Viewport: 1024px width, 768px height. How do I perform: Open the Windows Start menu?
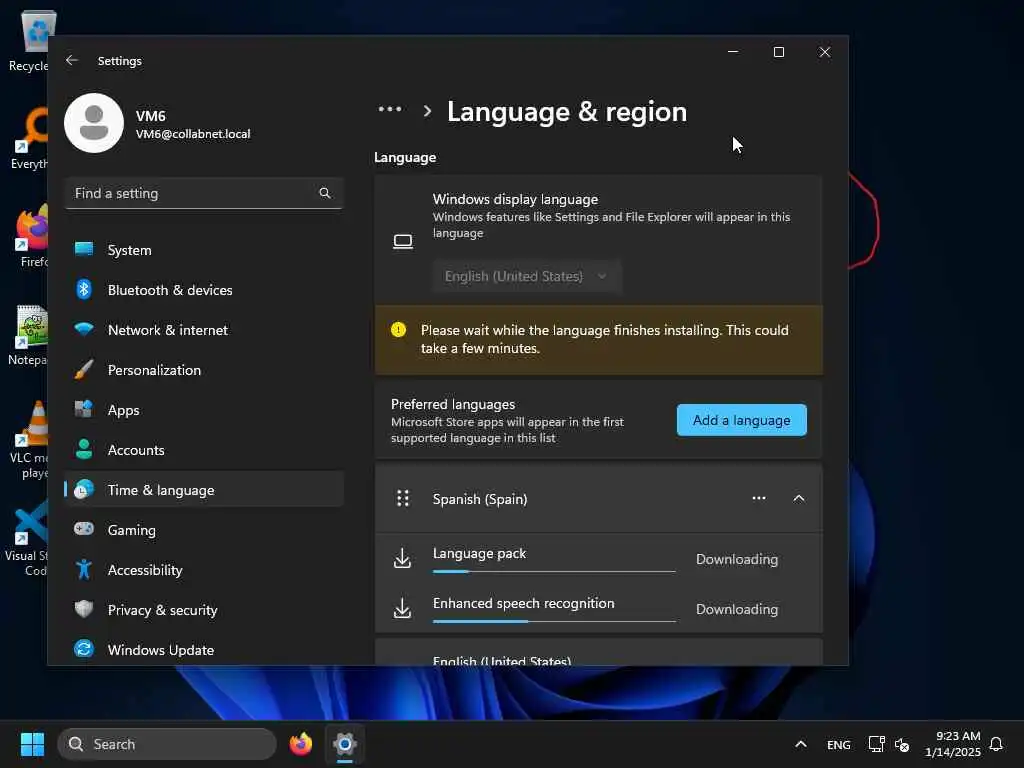click(33, 744)
